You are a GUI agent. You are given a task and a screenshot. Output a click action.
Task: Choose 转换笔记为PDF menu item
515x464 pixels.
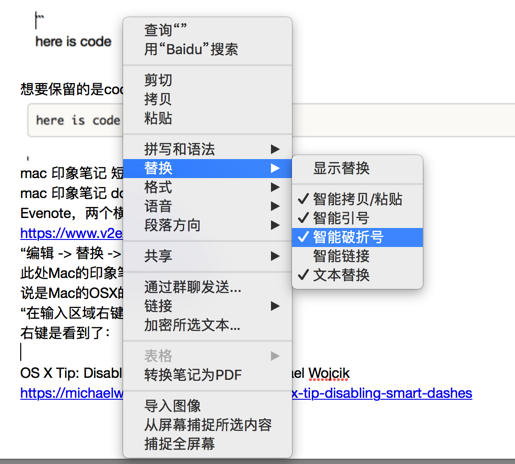[207, 375]
